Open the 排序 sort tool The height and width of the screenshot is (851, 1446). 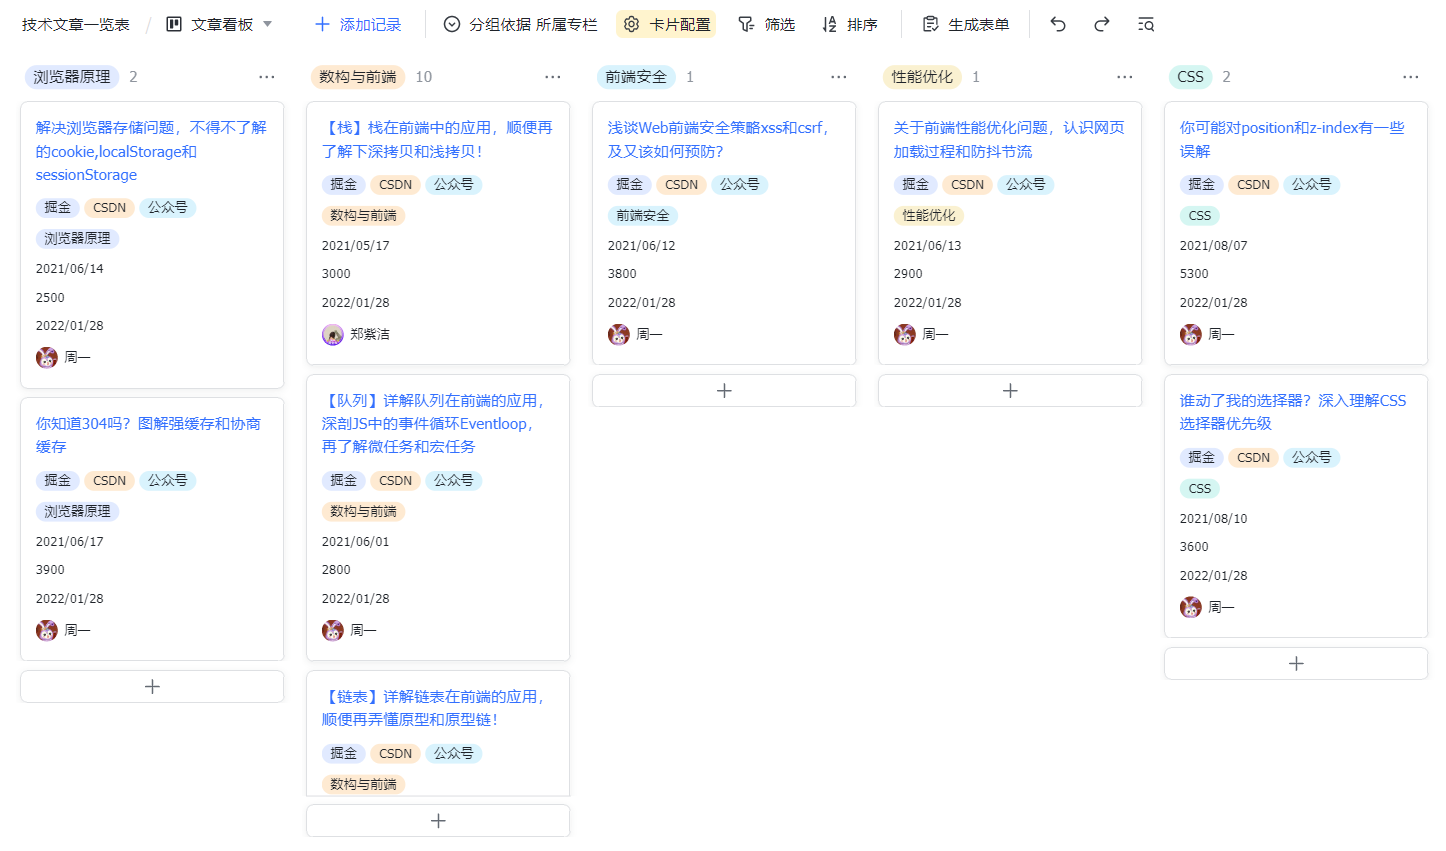tap(849, 24)
